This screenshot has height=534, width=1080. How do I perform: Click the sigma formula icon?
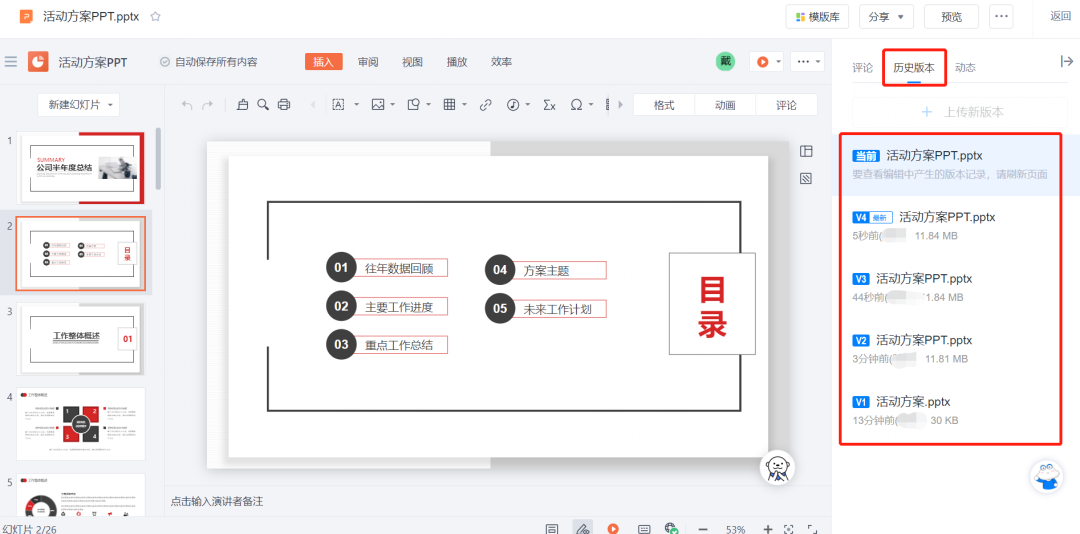[x=549, y=105]
